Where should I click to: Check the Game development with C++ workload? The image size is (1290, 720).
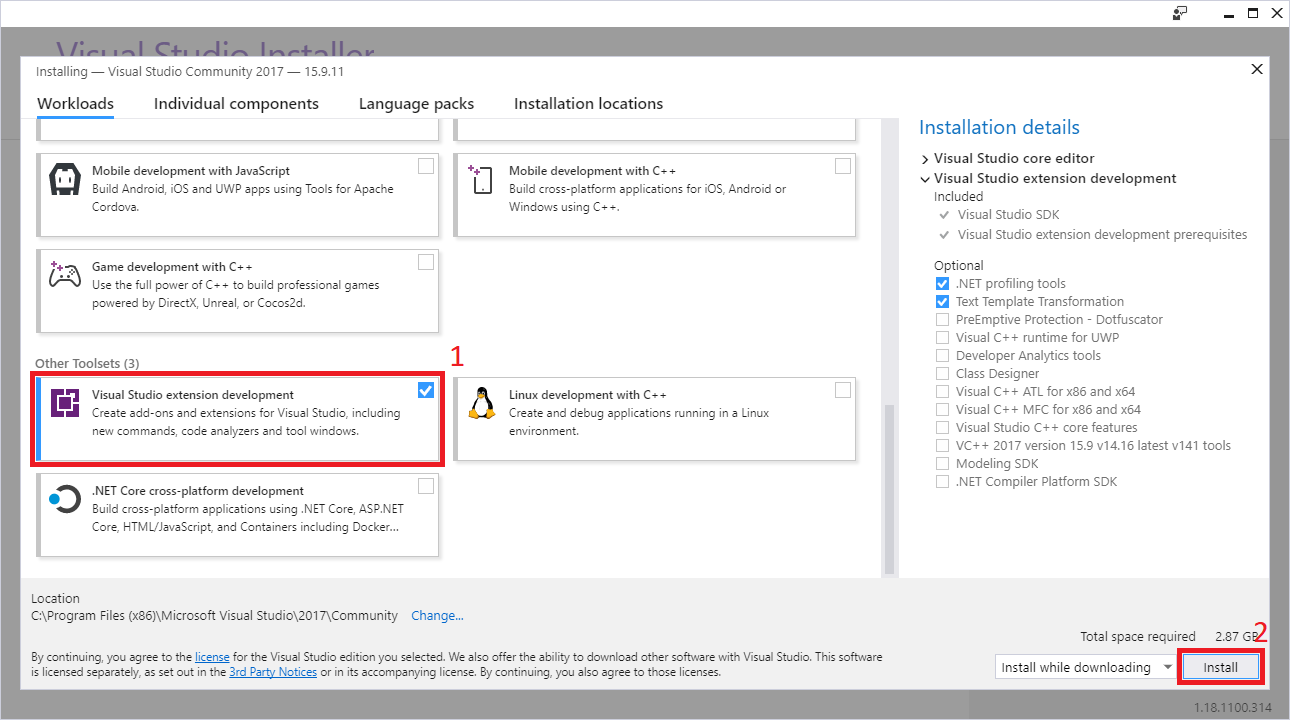(426, 262)
